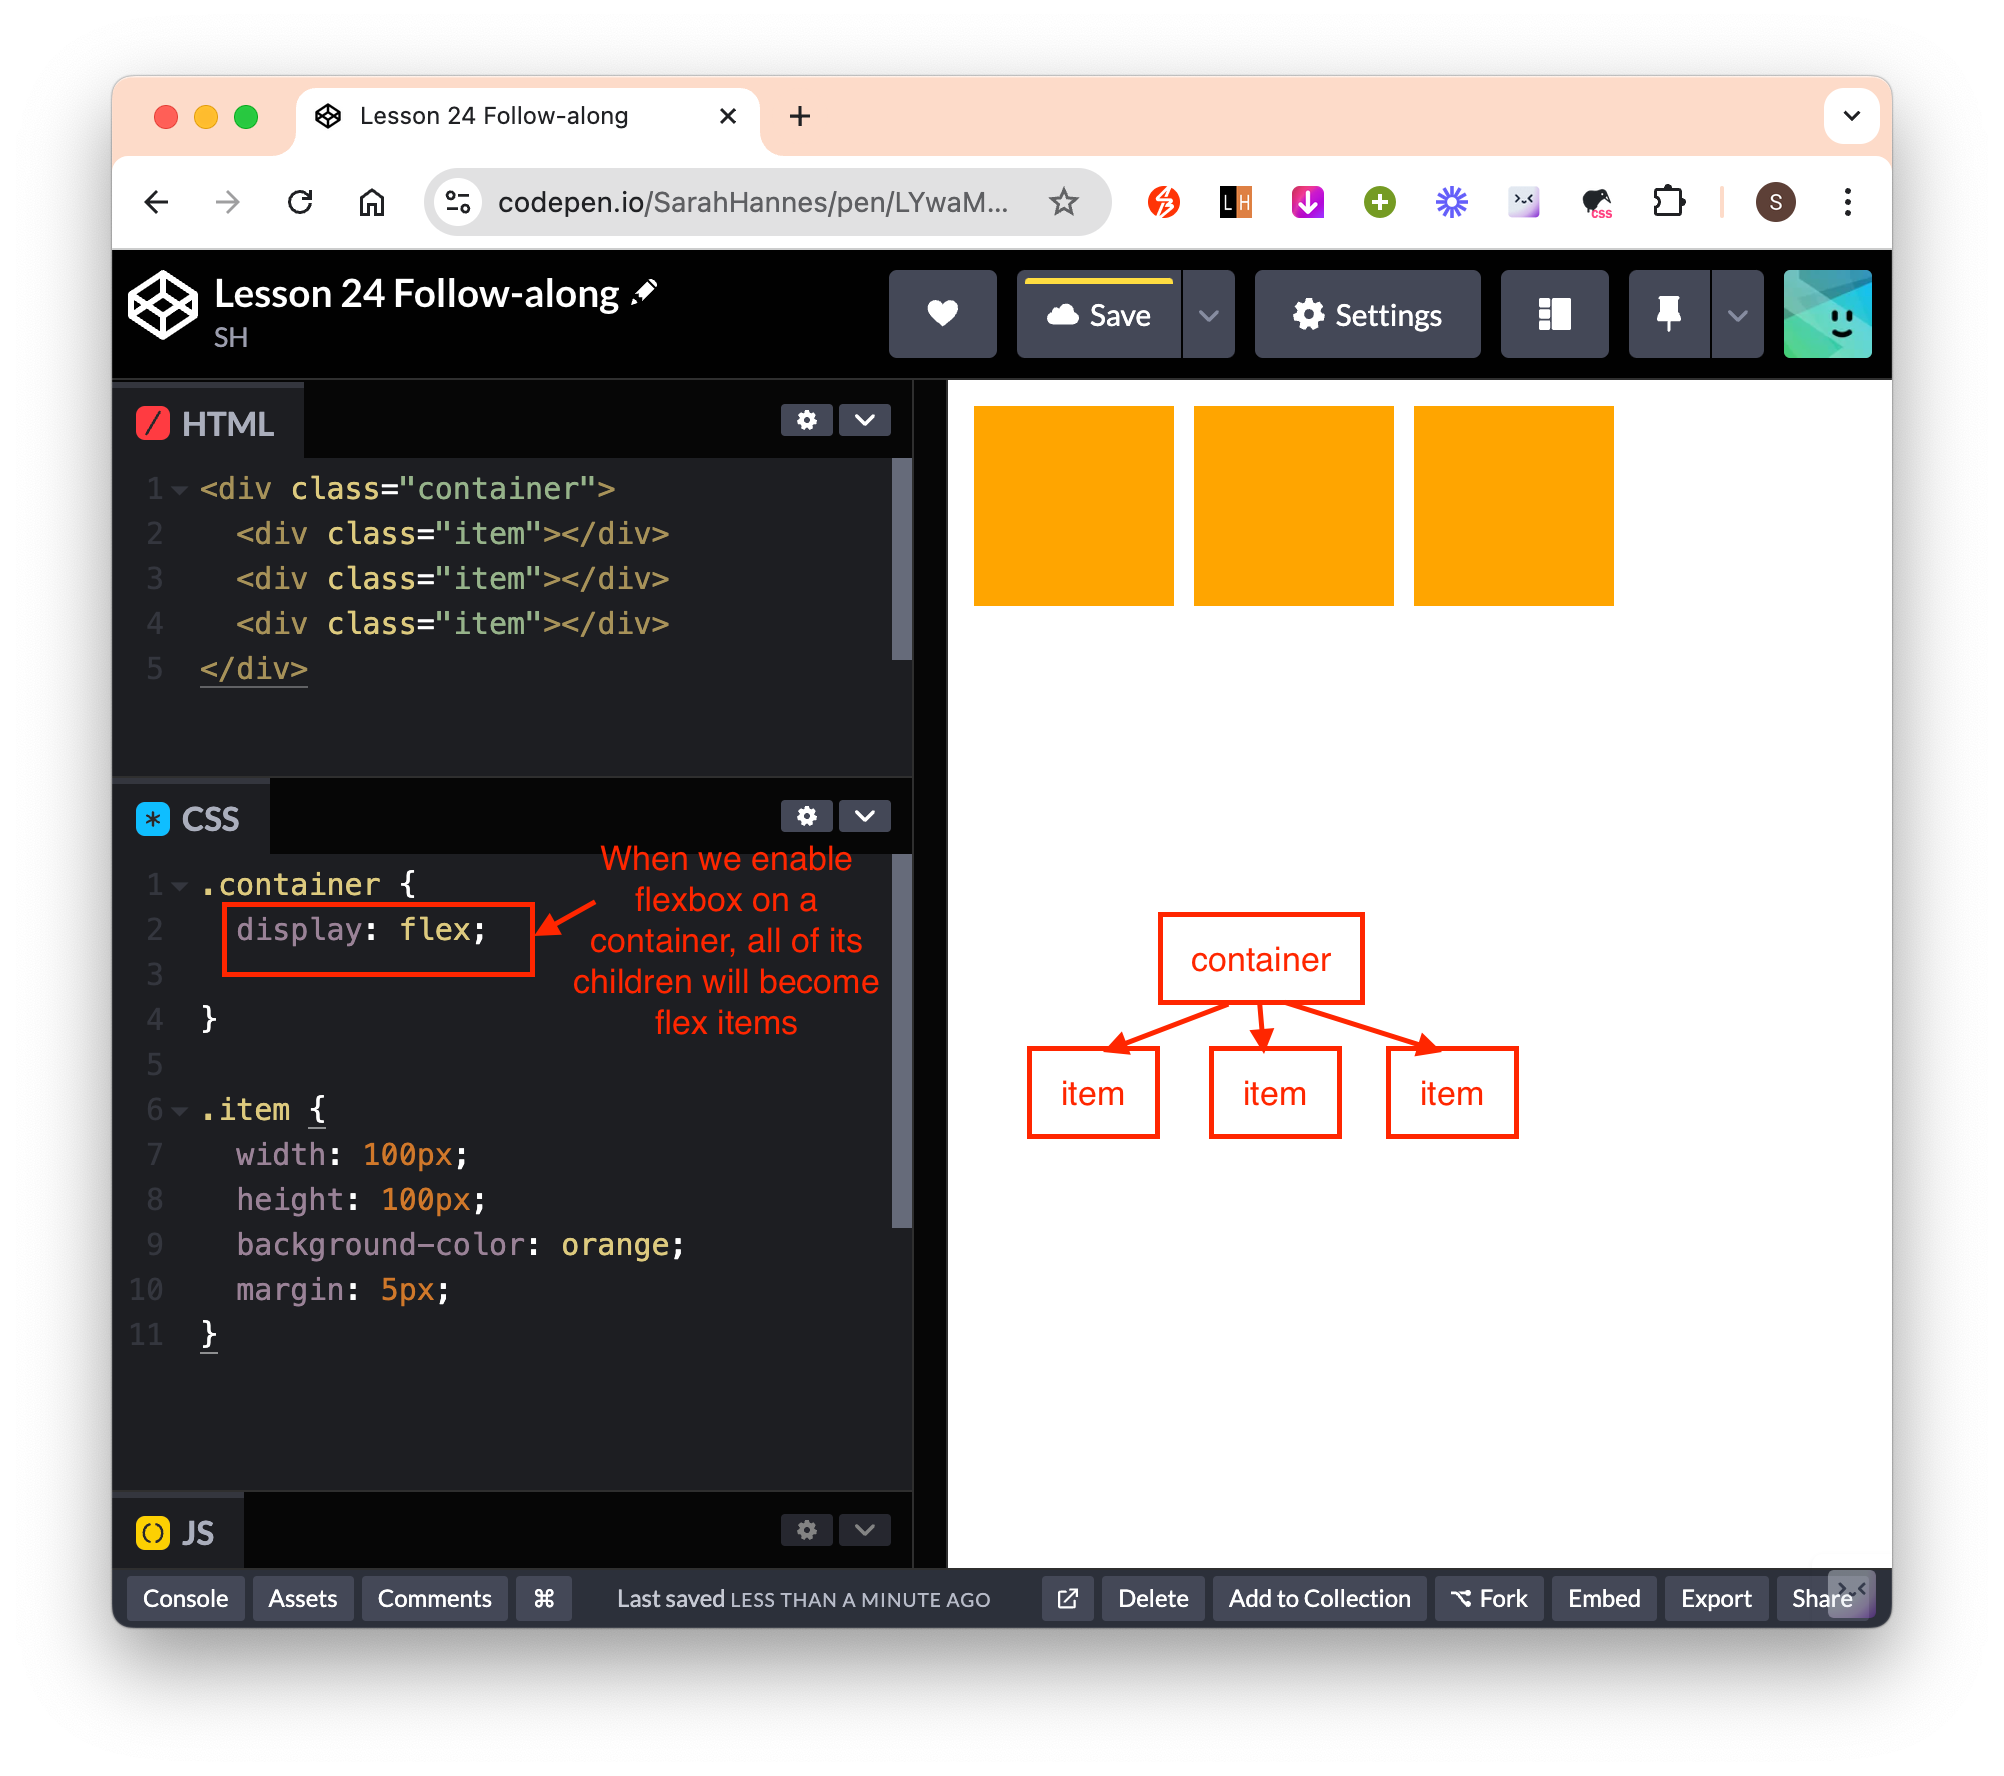Save the pen with the Save button
Screen dimensions: 2004x1776
click(1099, 314)
